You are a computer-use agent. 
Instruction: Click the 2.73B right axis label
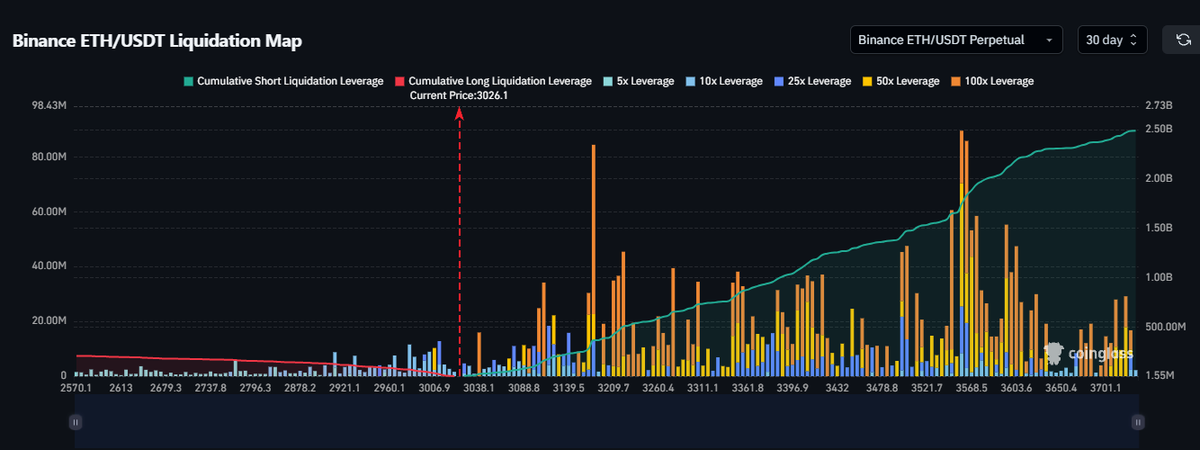1157,105
